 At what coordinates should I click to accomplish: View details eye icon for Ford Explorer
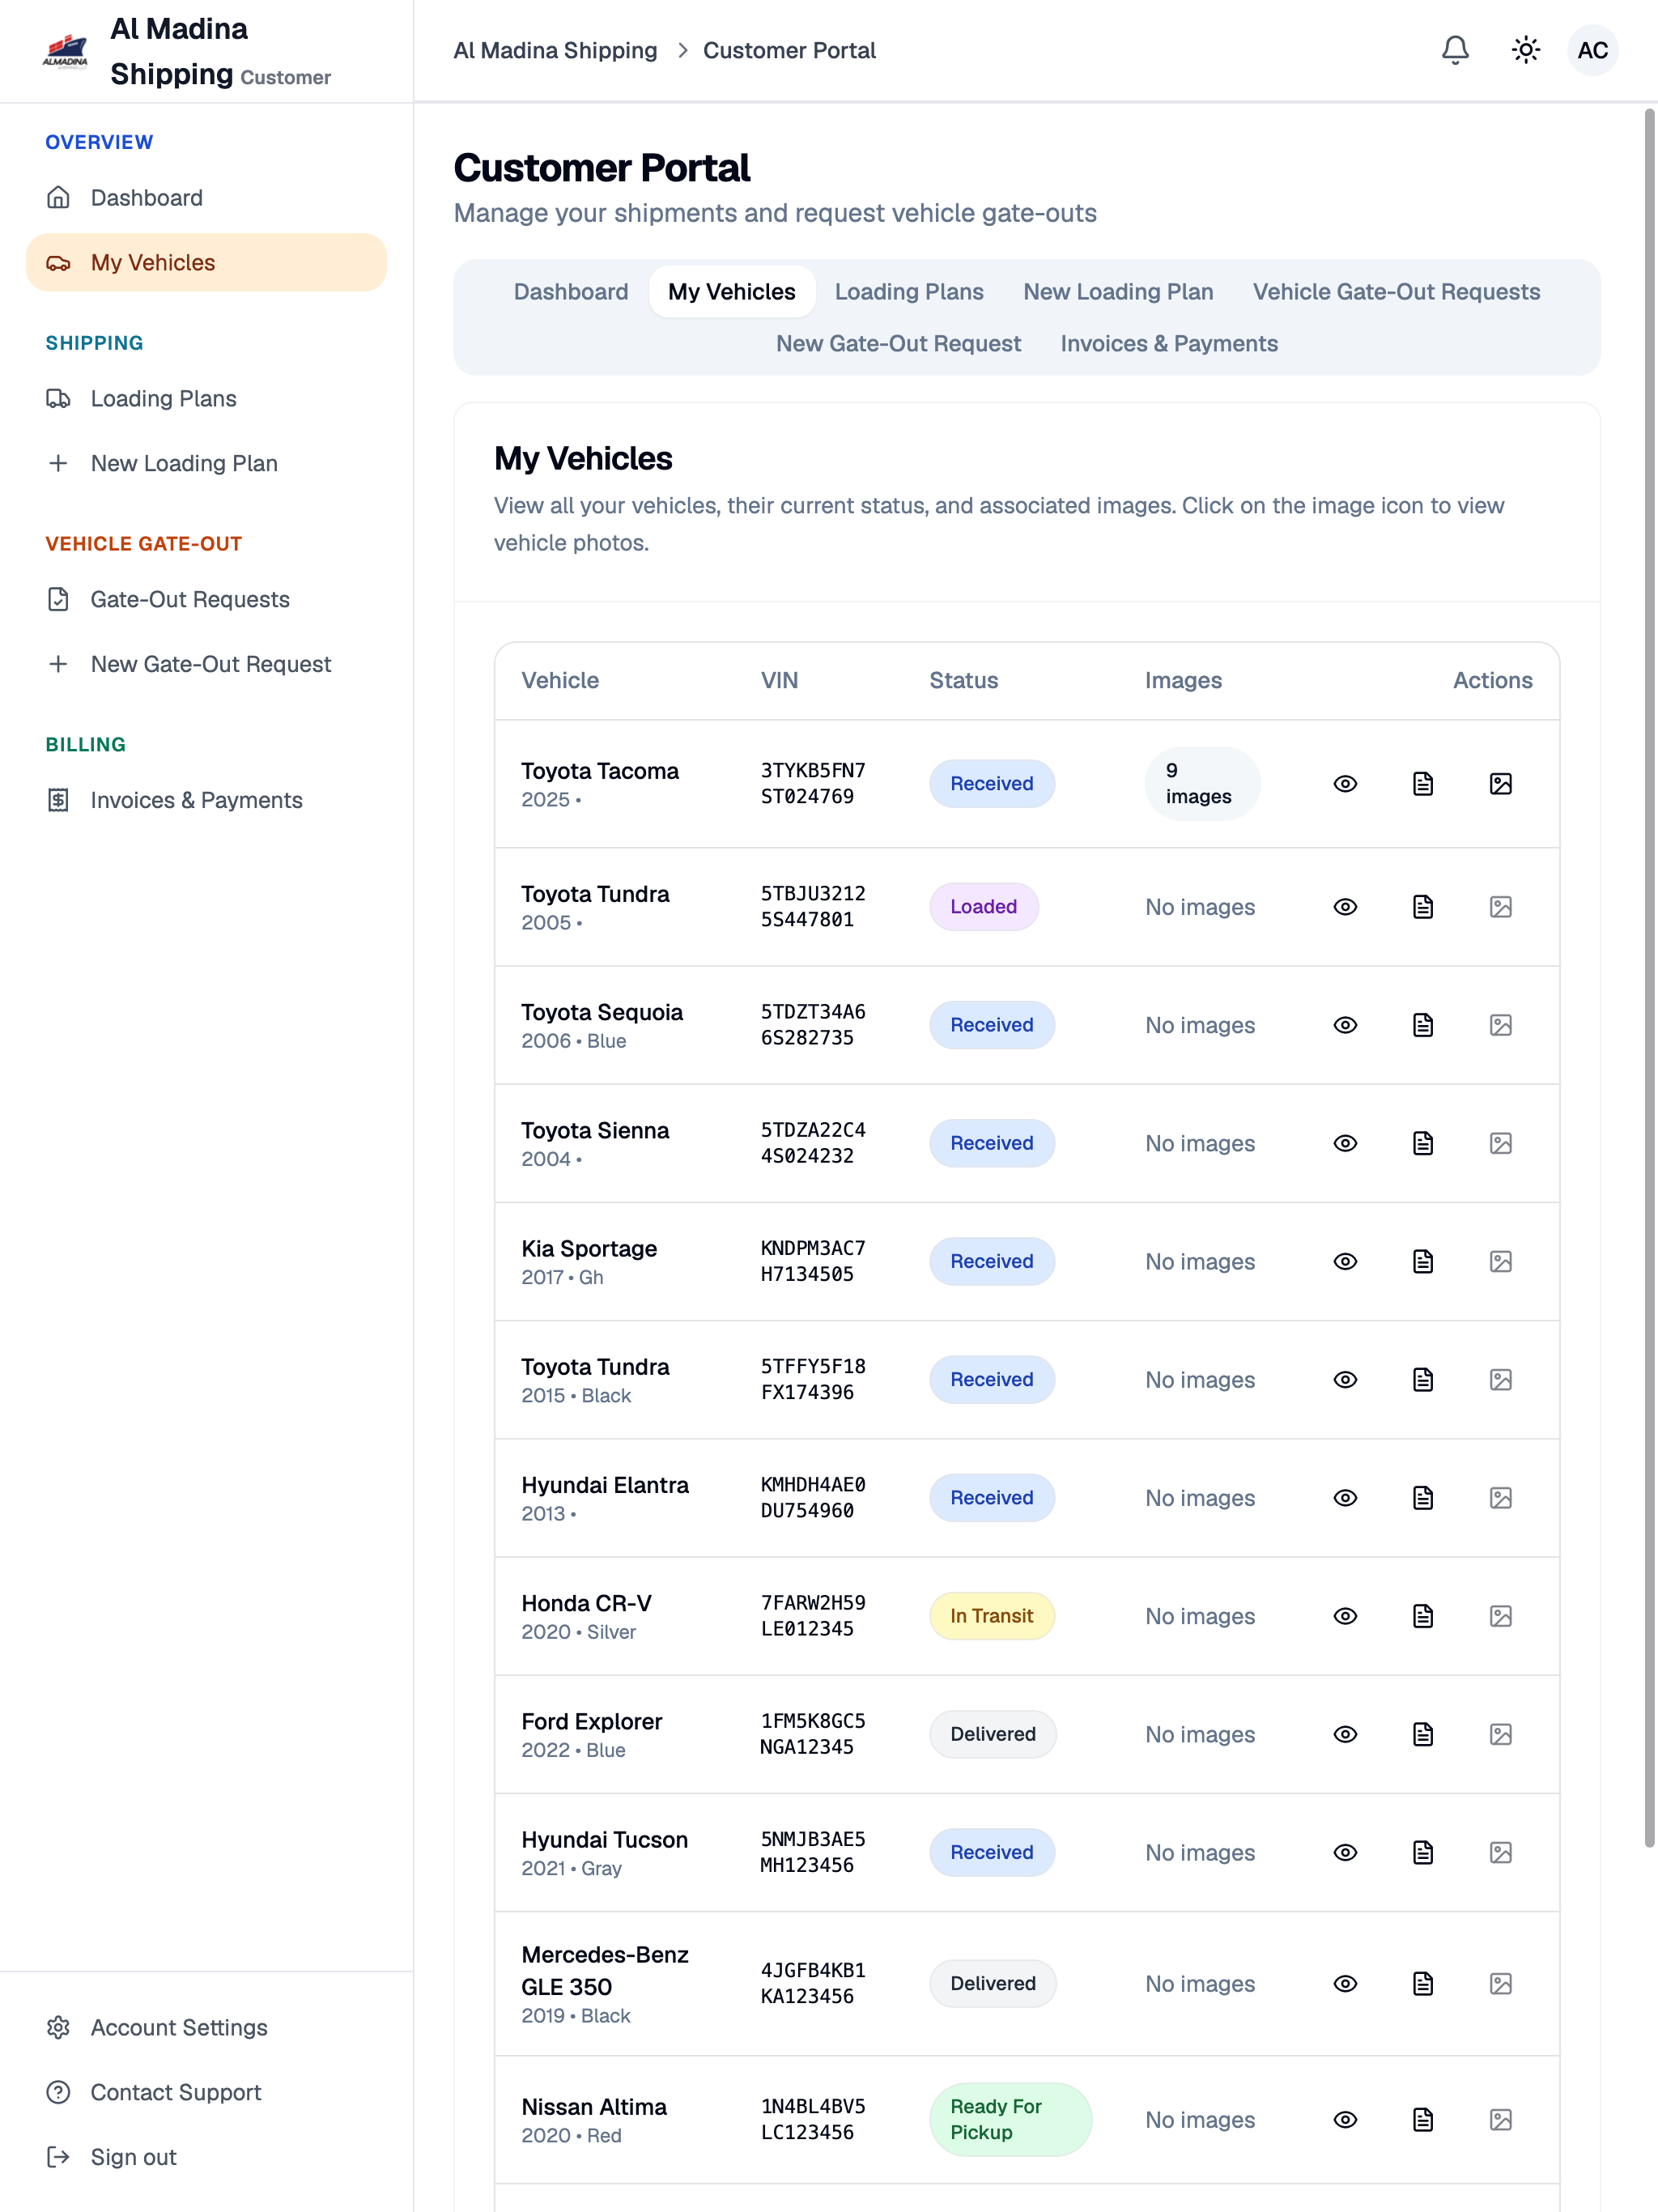pos(1345,1734)
